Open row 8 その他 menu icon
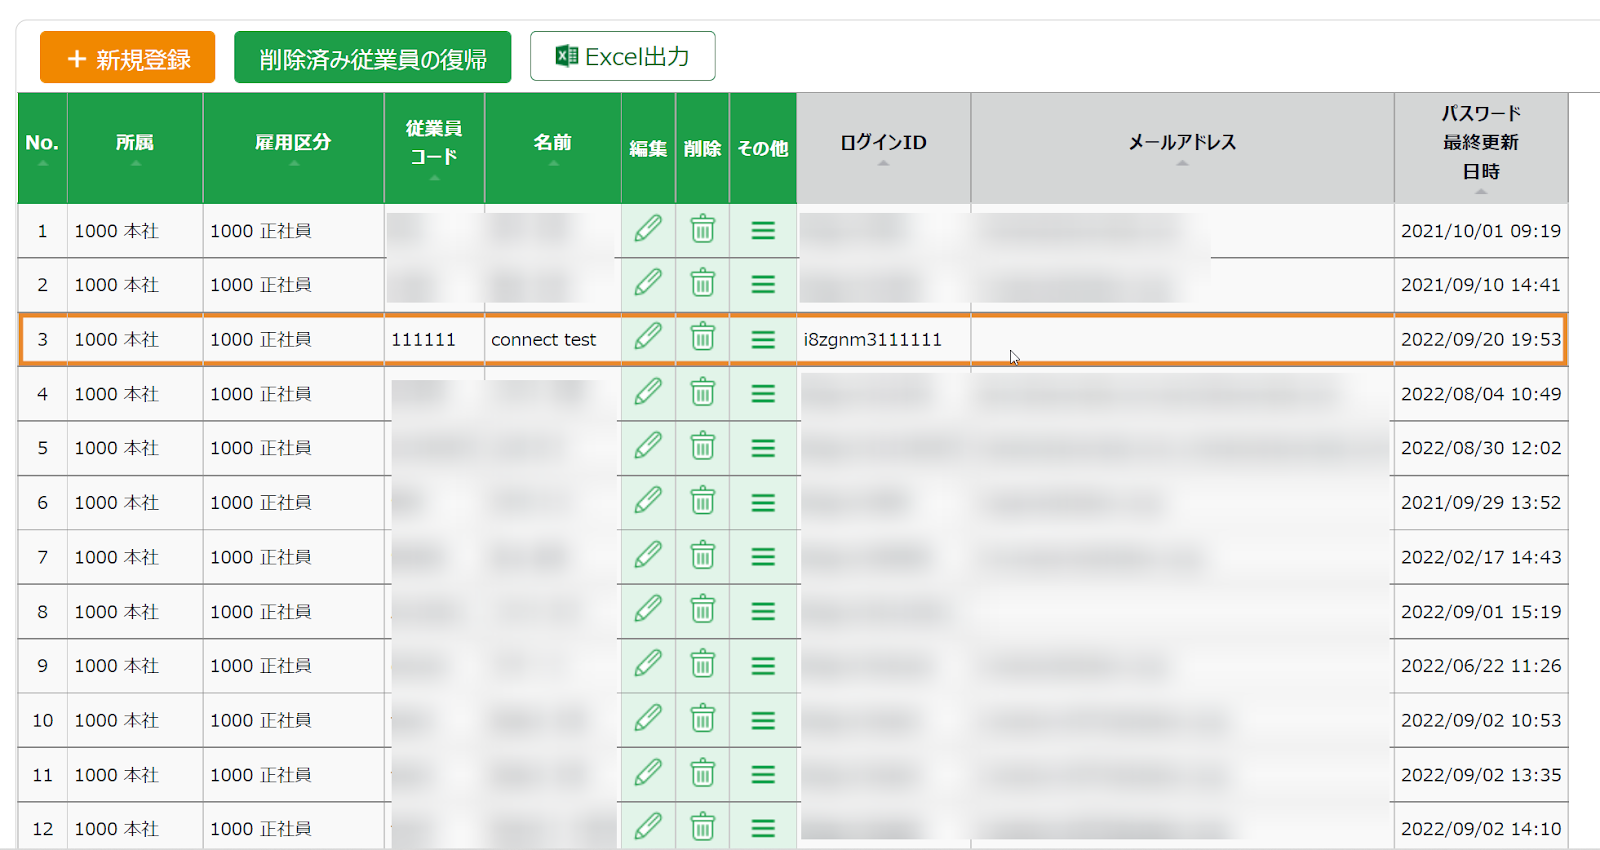 [x=763, y=612]
